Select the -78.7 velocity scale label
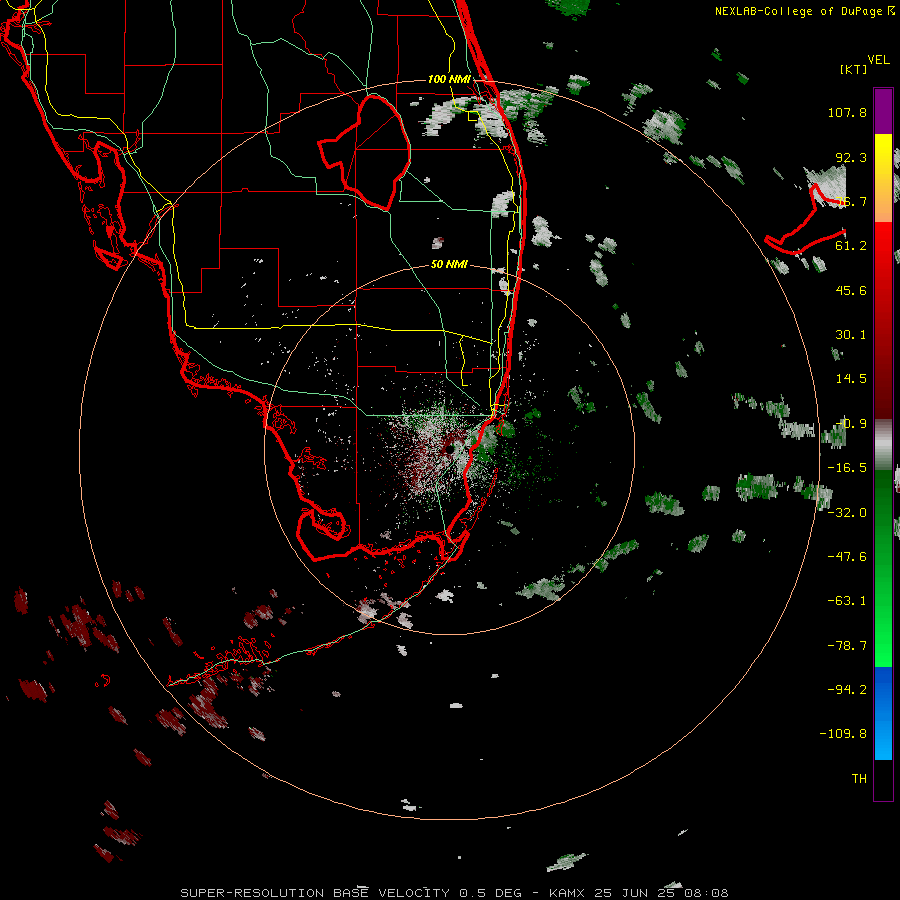The width and height of the screenshot is (900, 900). (x=847, y=646)
